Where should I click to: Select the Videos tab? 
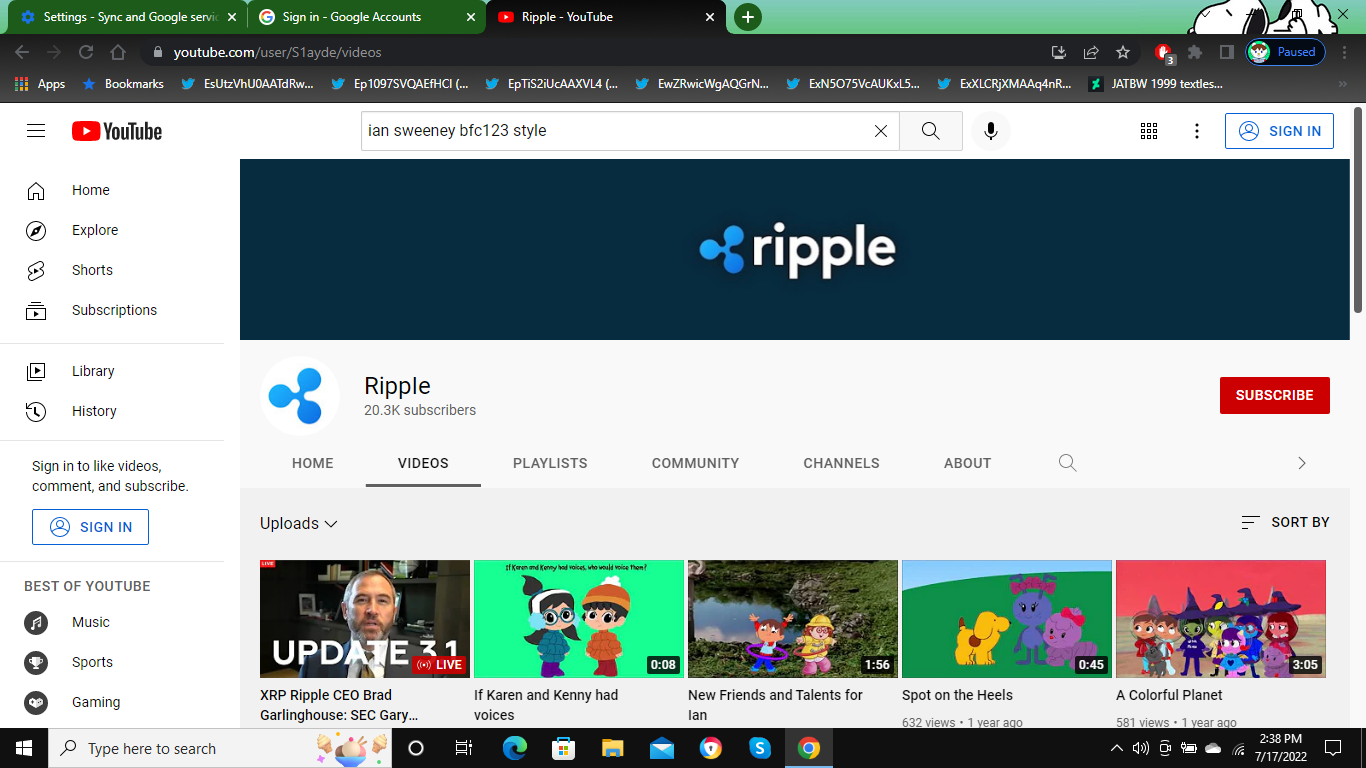(423, 463)
